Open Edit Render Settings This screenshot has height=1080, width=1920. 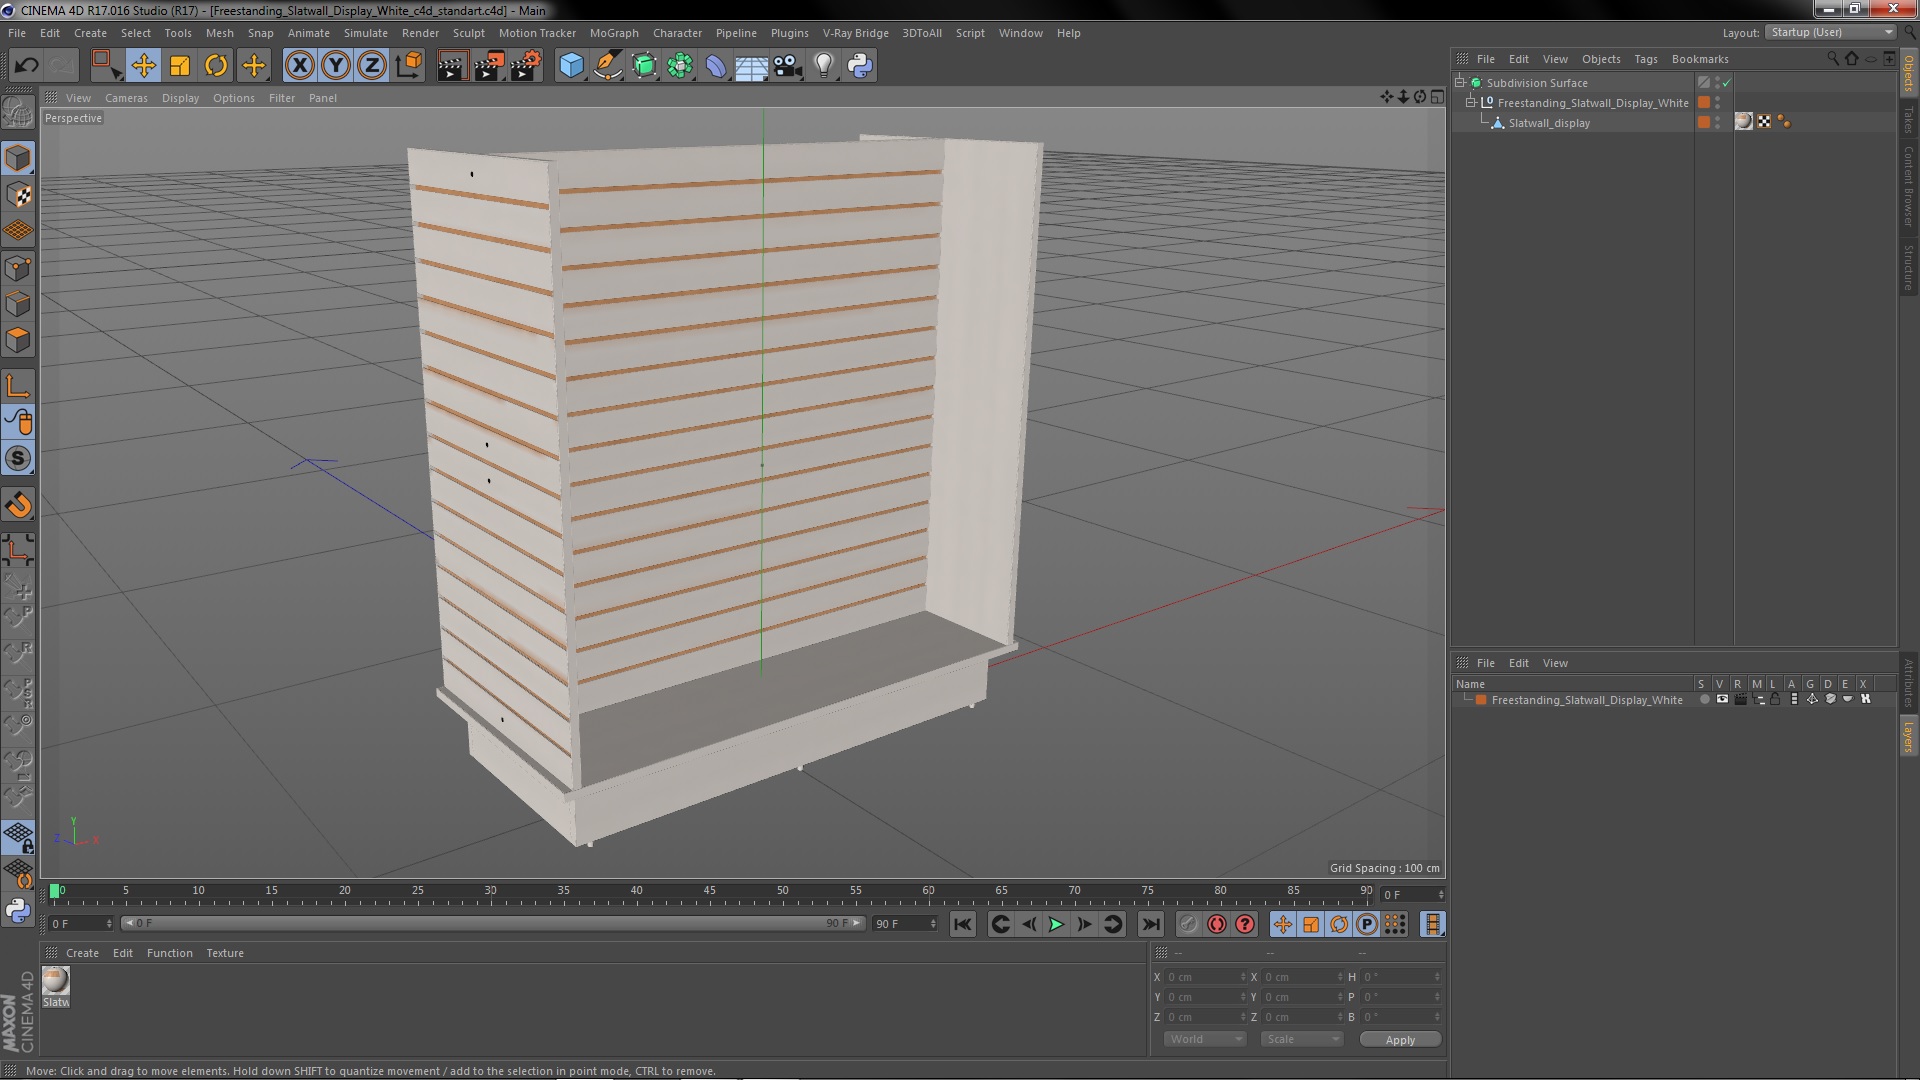(526, 66)
